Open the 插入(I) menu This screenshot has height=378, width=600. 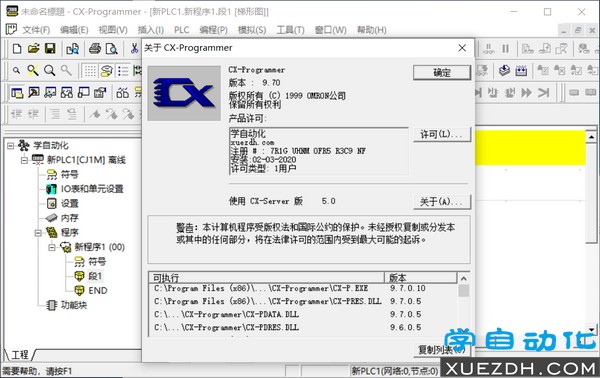tap(151, 30)
